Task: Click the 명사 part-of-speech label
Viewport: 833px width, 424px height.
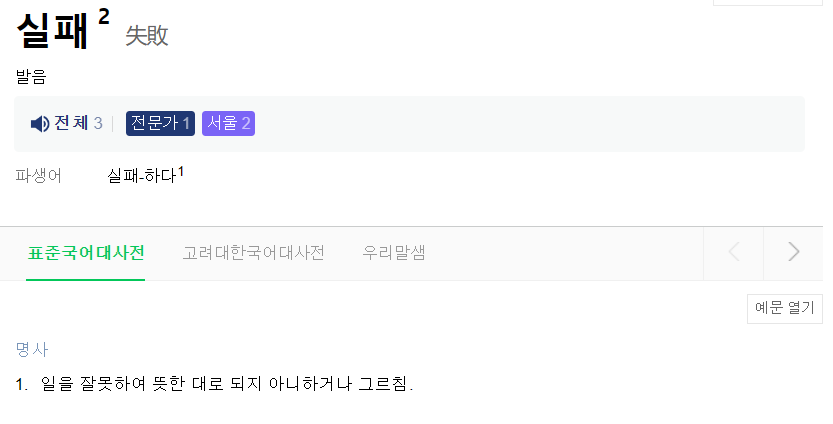Action: pos(31,349)
